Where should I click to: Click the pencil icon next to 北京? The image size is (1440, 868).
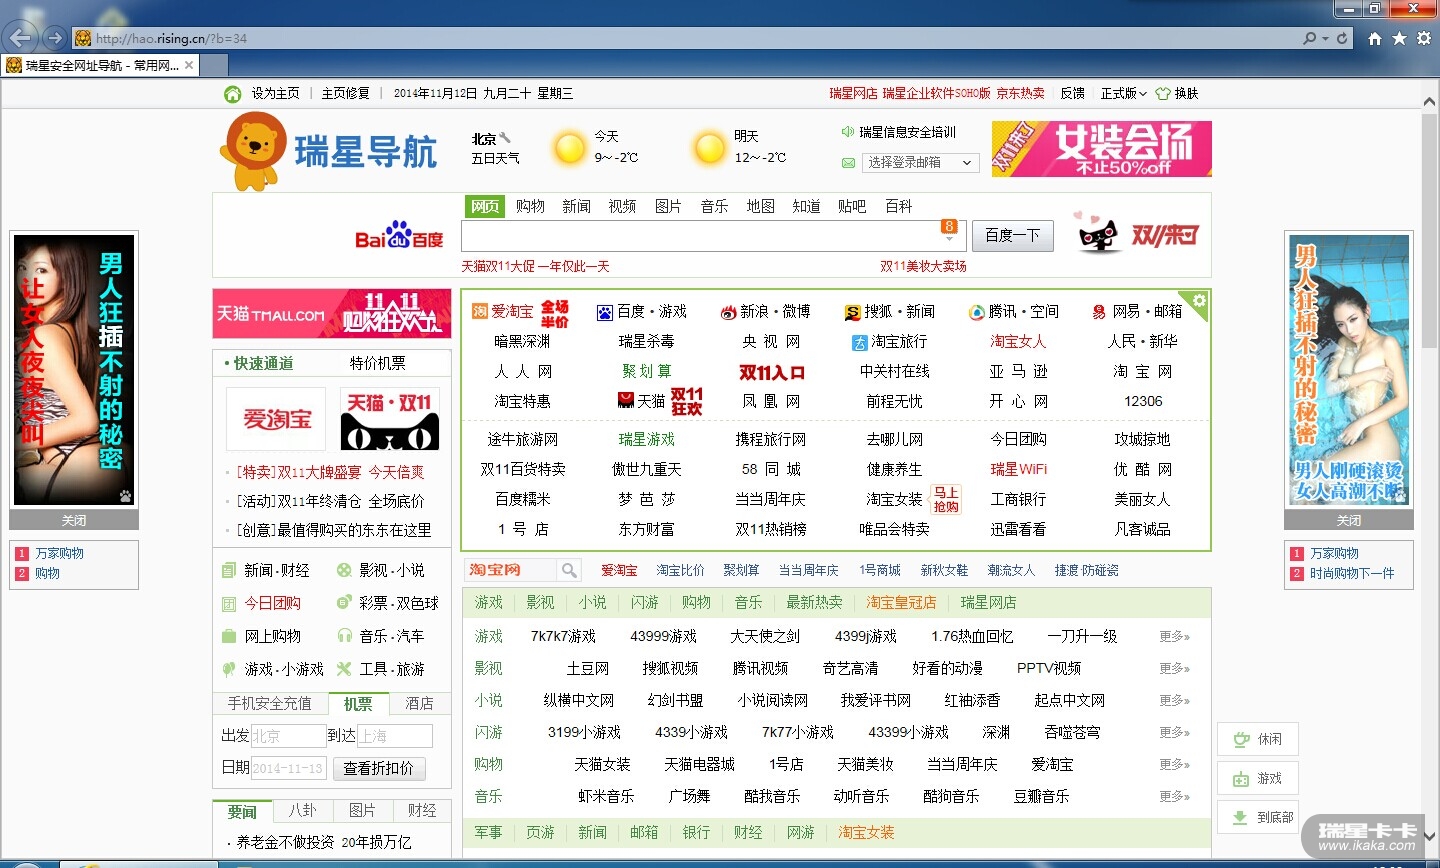(505, 138)
